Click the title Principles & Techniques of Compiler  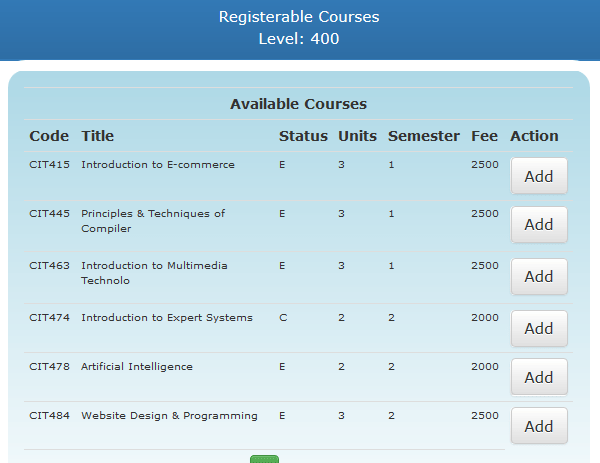pos(153,221)
